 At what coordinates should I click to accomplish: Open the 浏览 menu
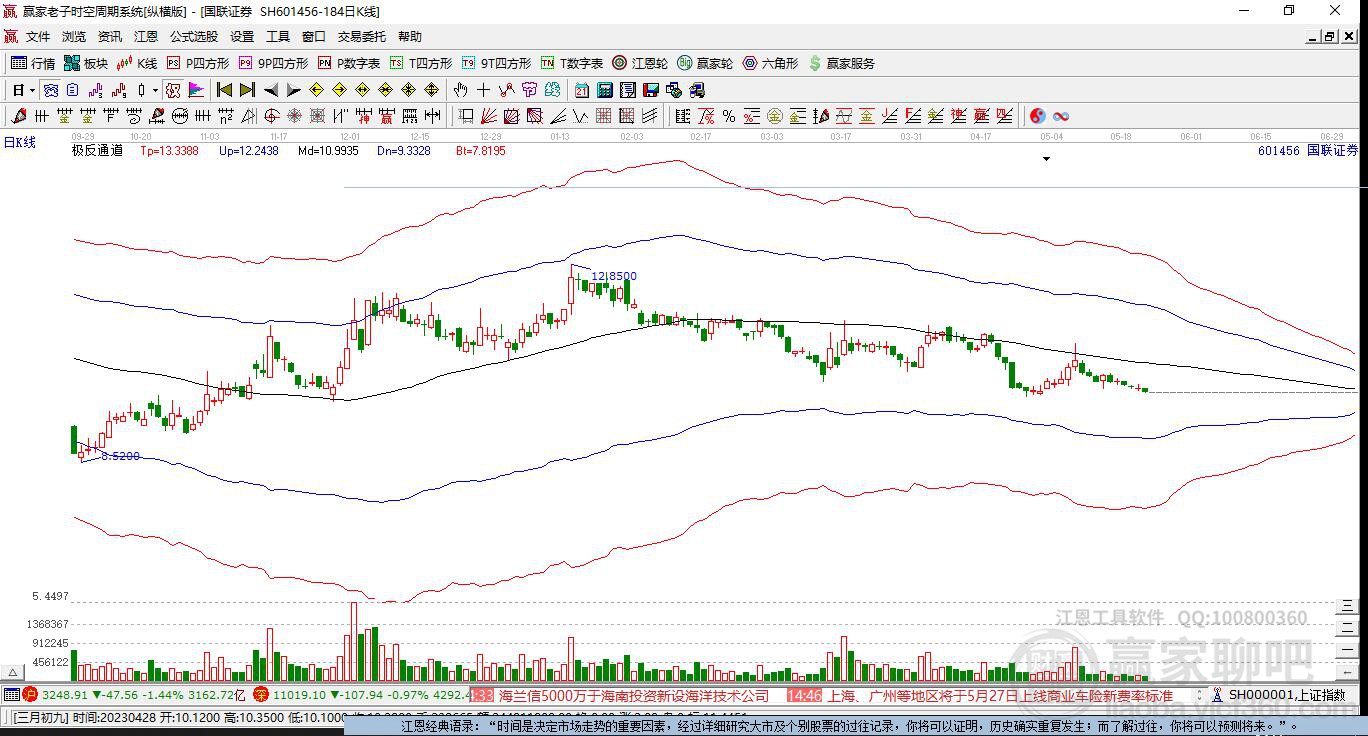(74, 37)
